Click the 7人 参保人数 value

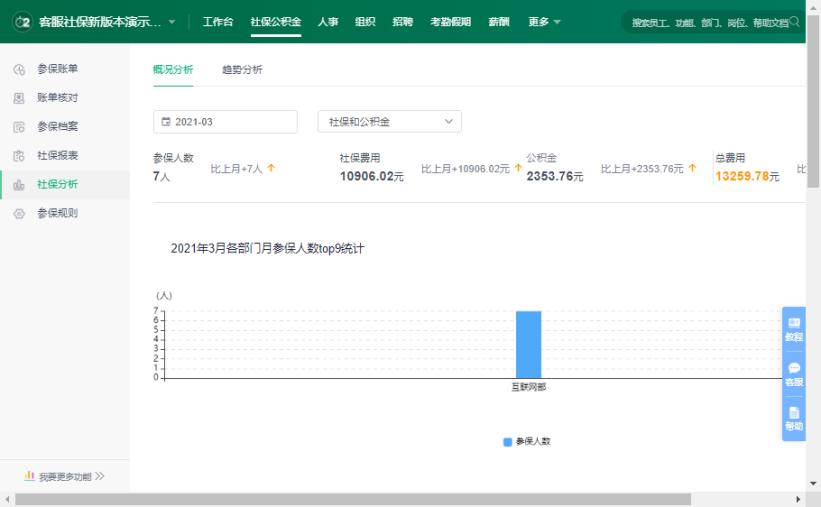coord(161,177)
